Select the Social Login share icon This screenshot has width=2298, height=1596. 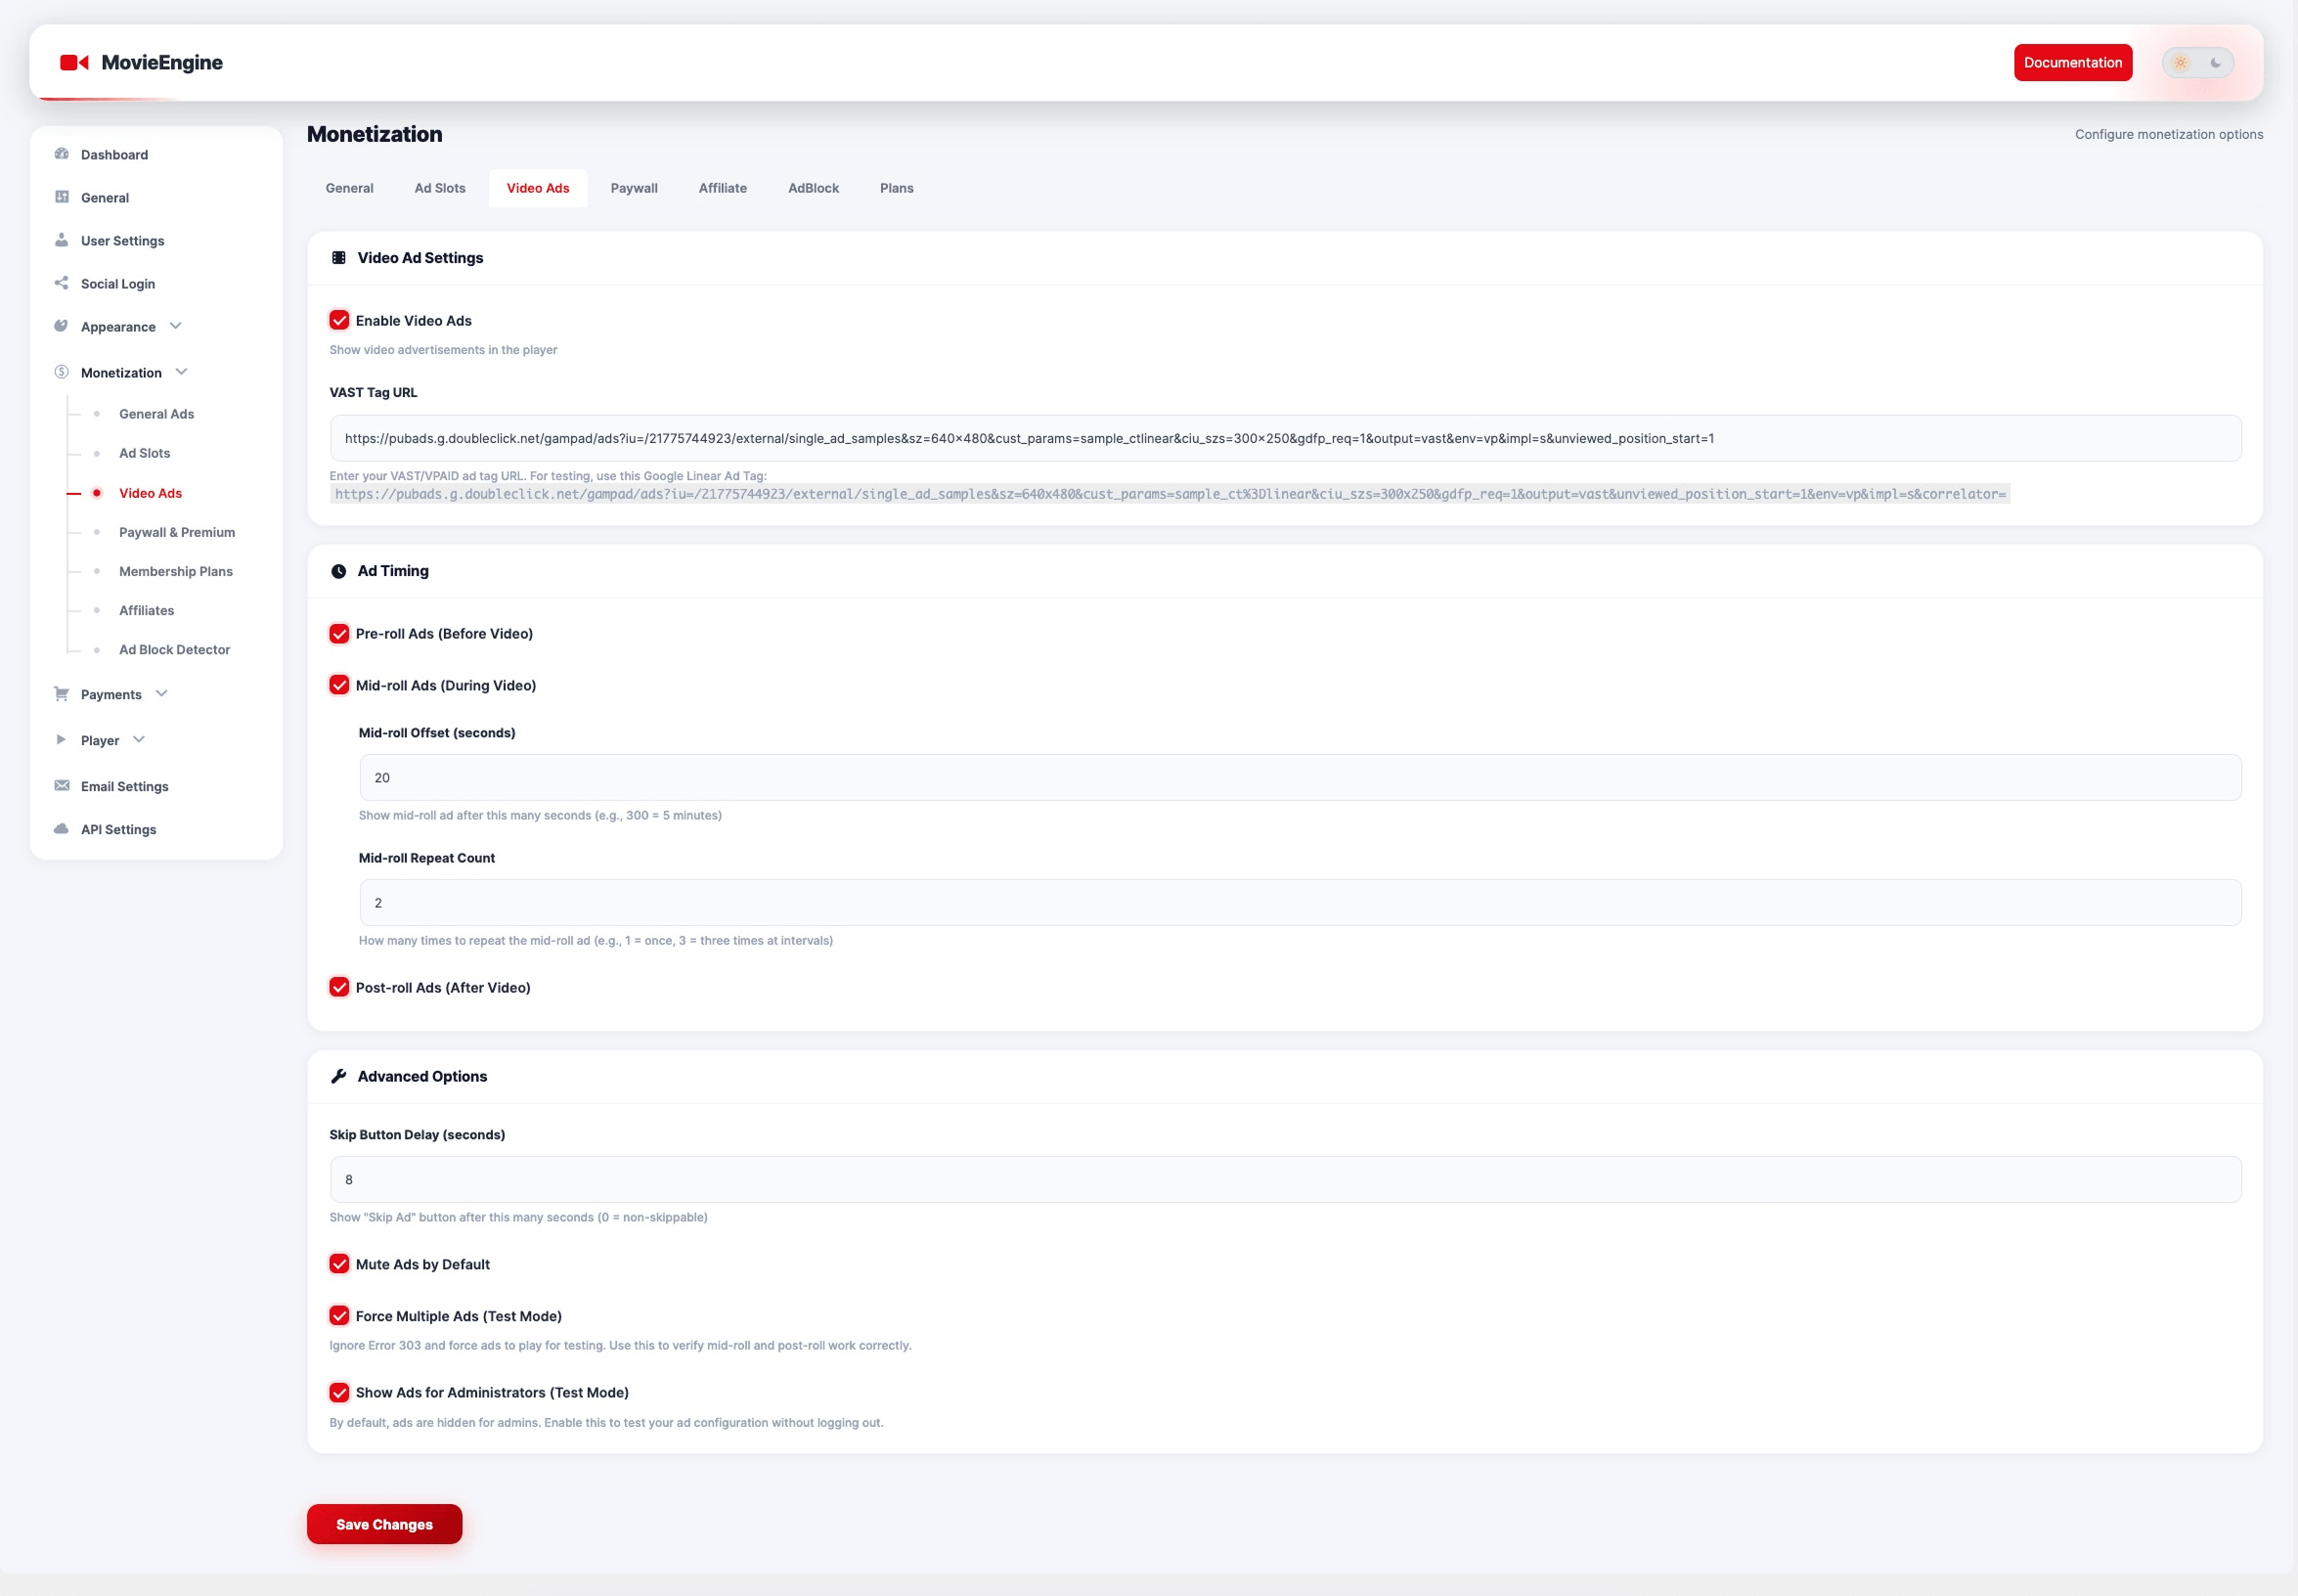point(61,283)
